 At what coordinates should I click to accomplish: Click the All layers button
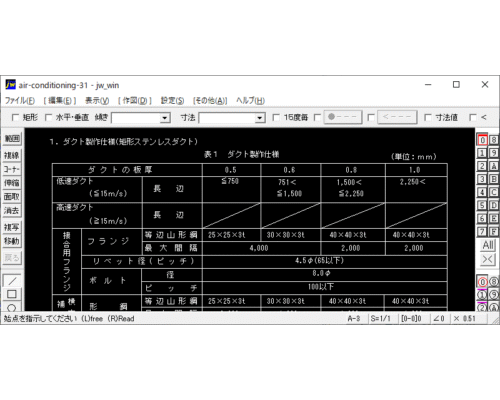(x=488, y=245)
